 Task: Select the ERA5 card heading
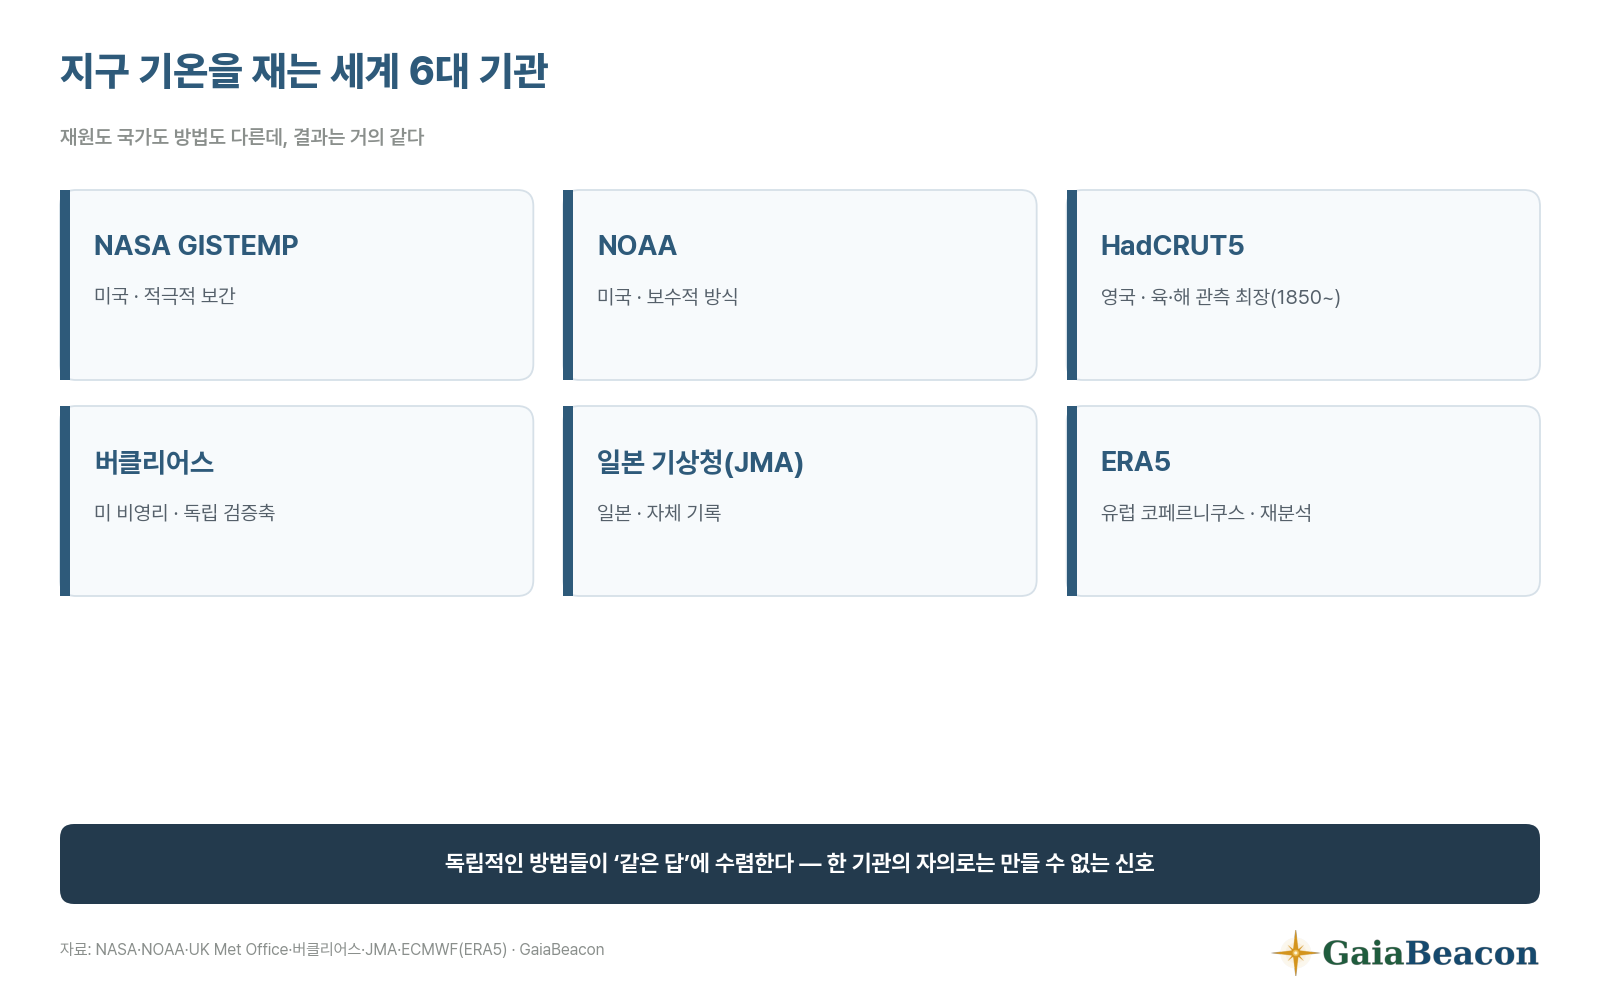coord(1136,462)
